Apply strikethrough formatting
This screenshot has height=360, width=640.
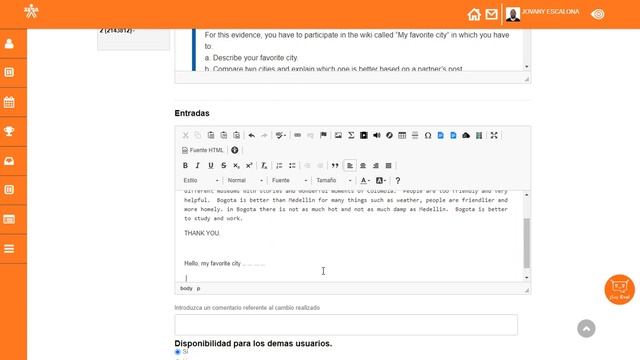point(224,165)
